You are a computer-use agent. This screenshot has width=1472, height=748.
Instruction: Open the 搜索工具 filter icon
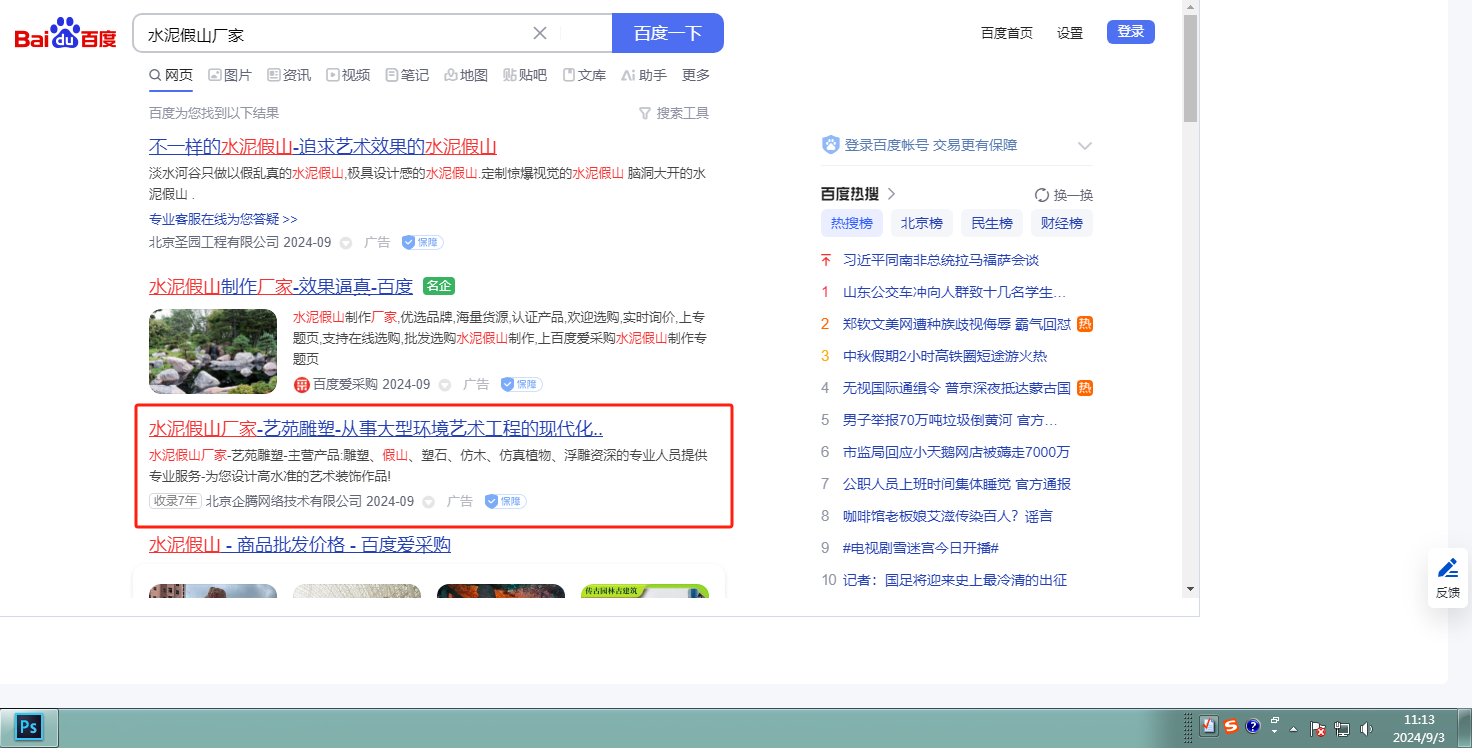[645, 113]
